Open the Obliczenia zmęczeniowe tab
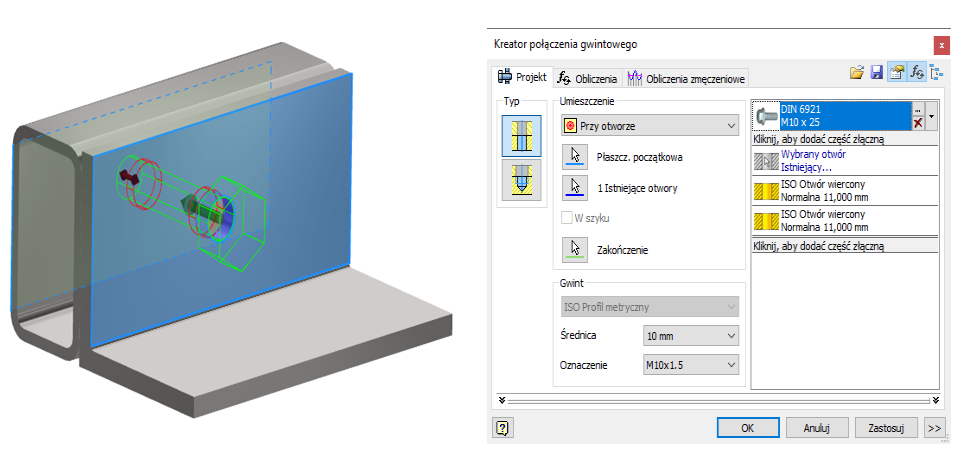Screen dimensions: 960x471 coord(685,78)
